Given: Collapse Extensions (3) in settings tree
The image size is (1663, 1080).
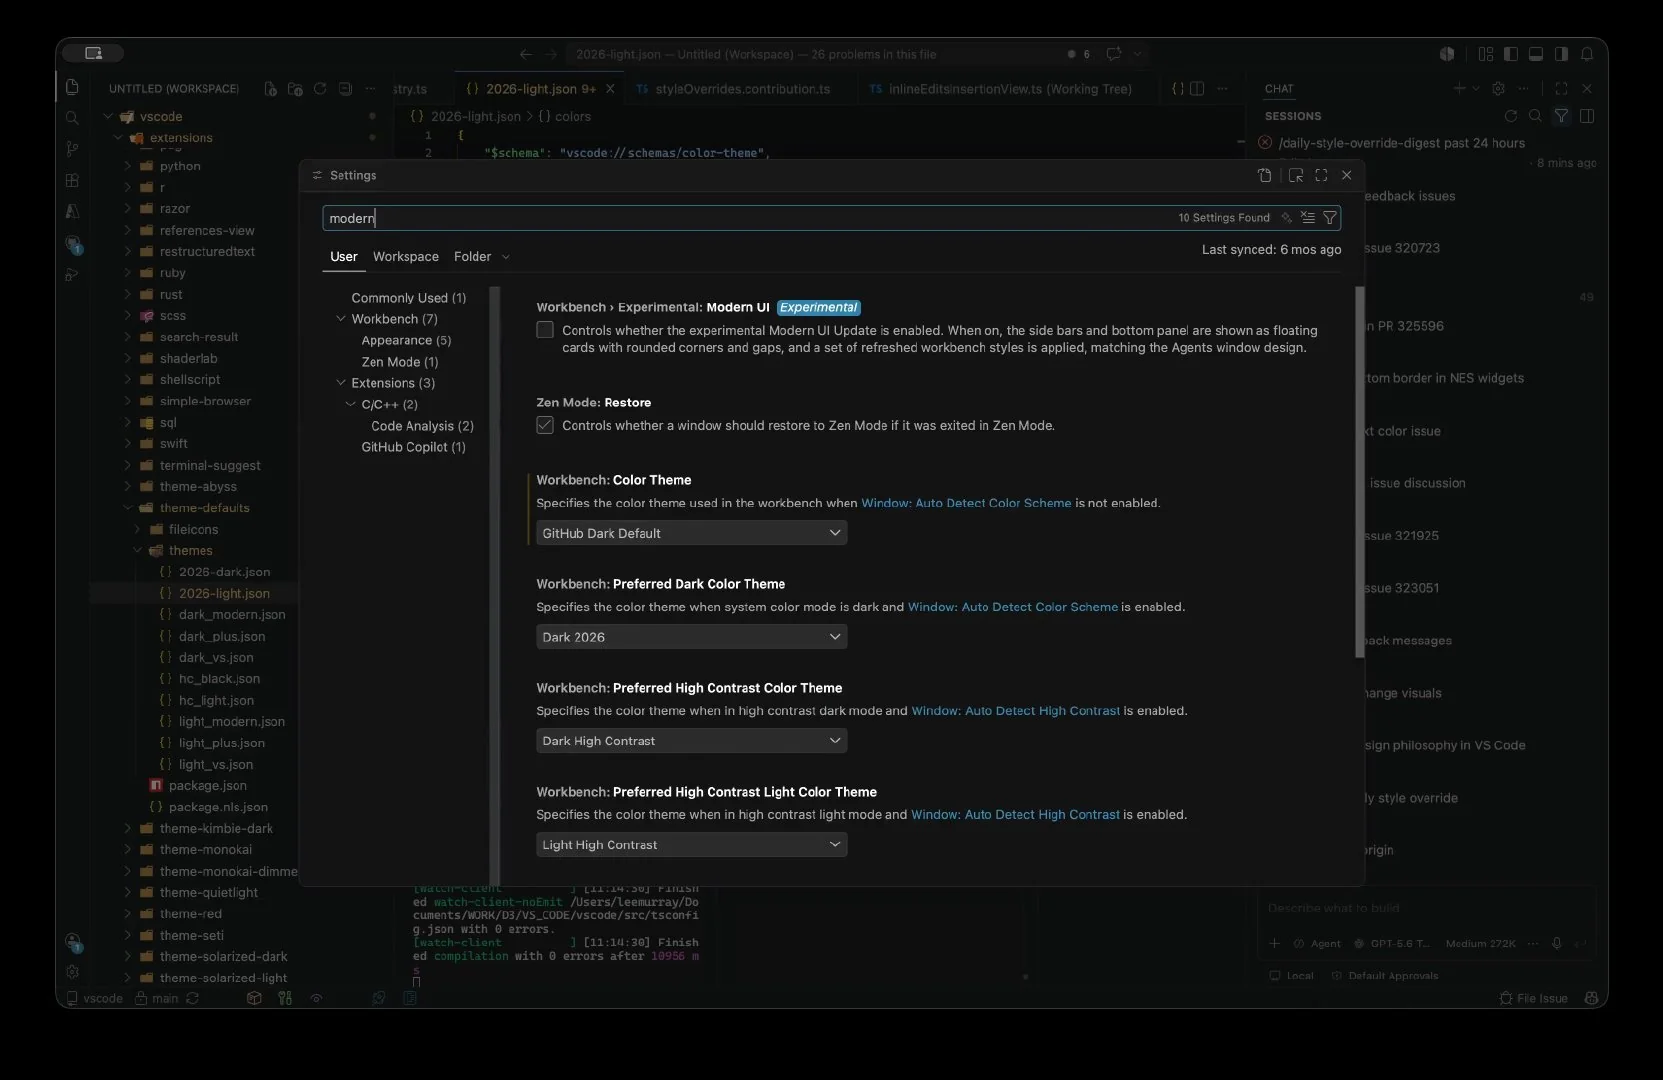Looking at the screenshot, I should (x=341, y=383).
